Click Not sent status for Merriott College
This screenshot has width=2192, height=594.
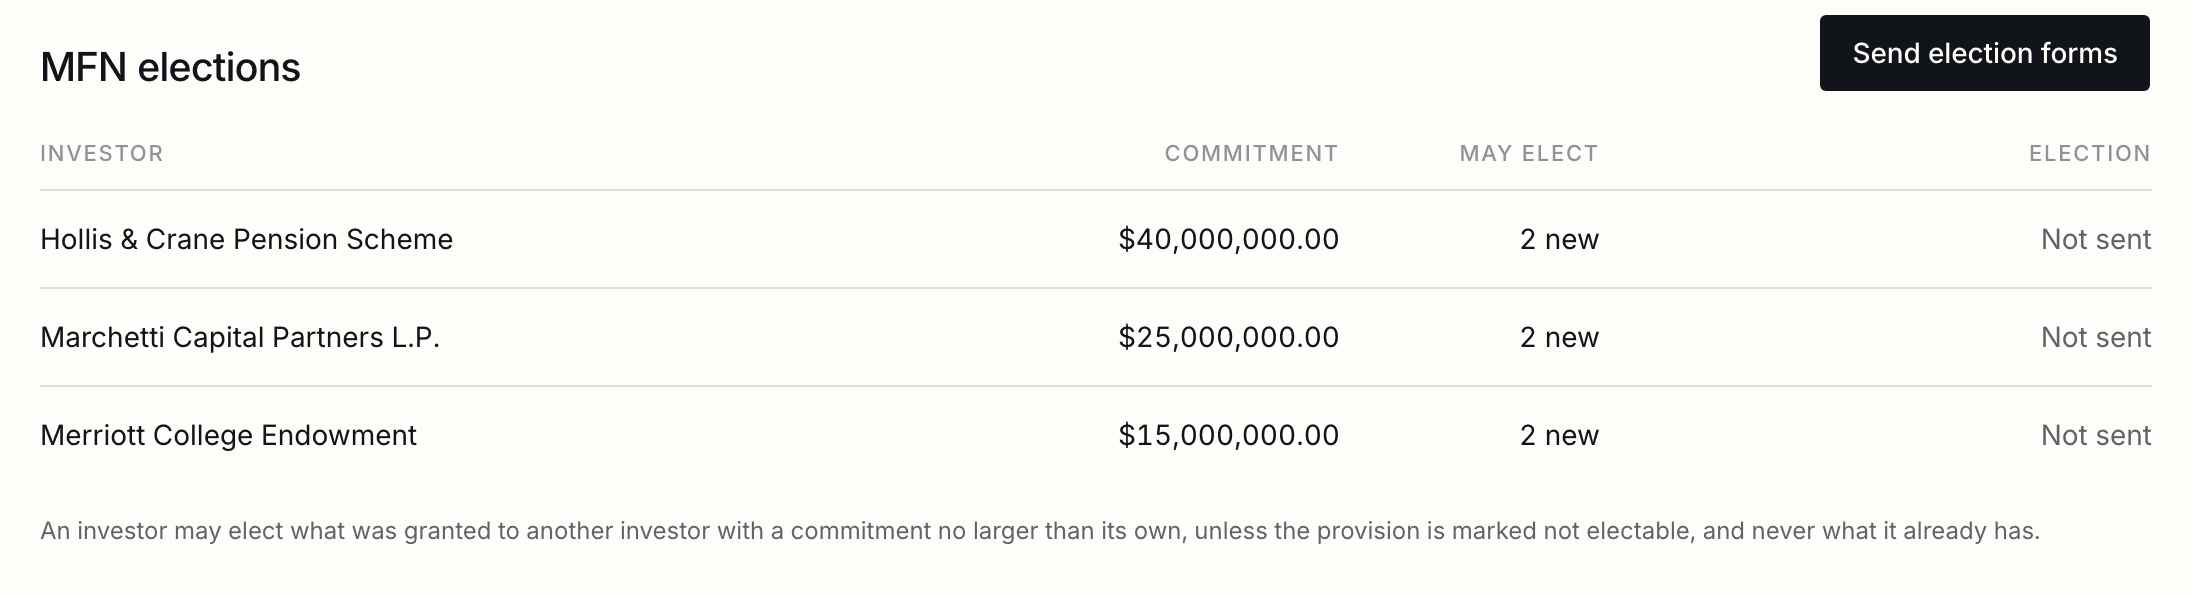click(2096, 435)
